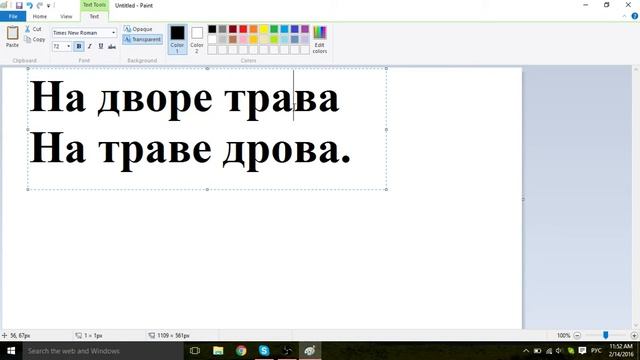Click inside the text box after 'трава'
This screenshot has height=360, width=640.
click(x=340, y=97)
